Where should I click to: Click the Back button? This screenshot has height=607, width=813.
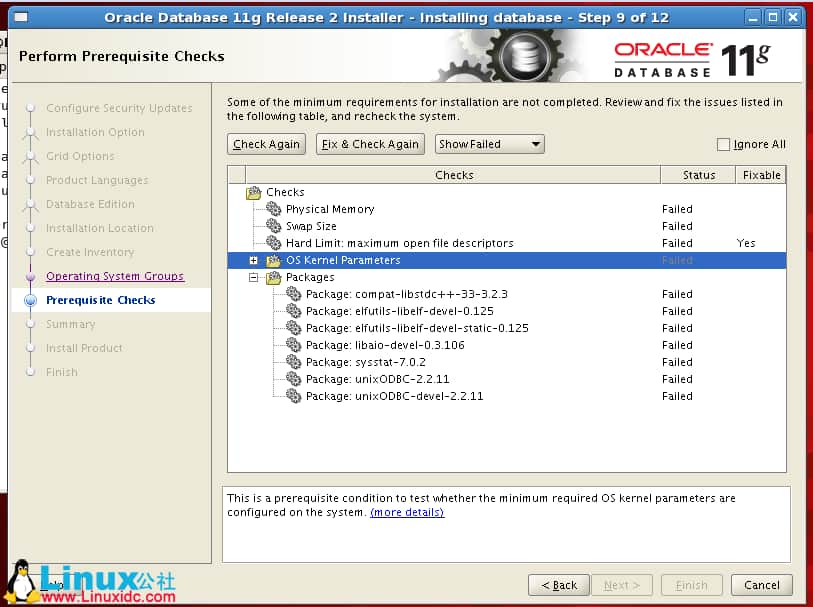558,585
